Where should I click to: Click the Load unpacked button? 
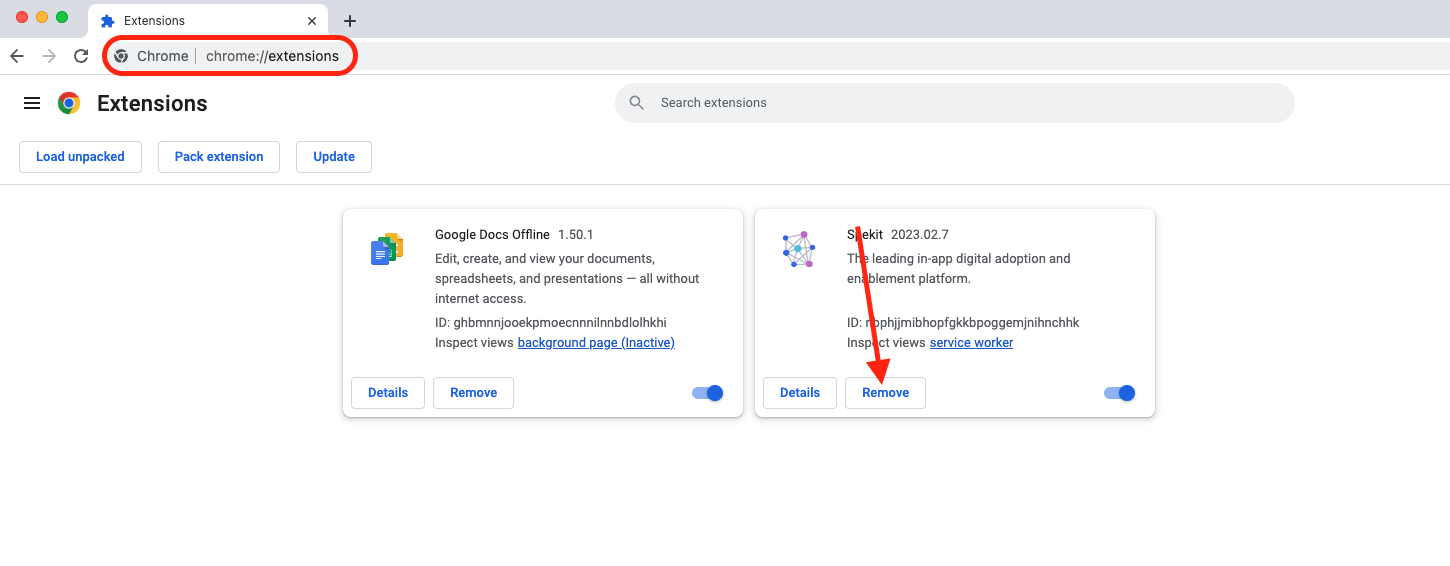coord(80,157)
